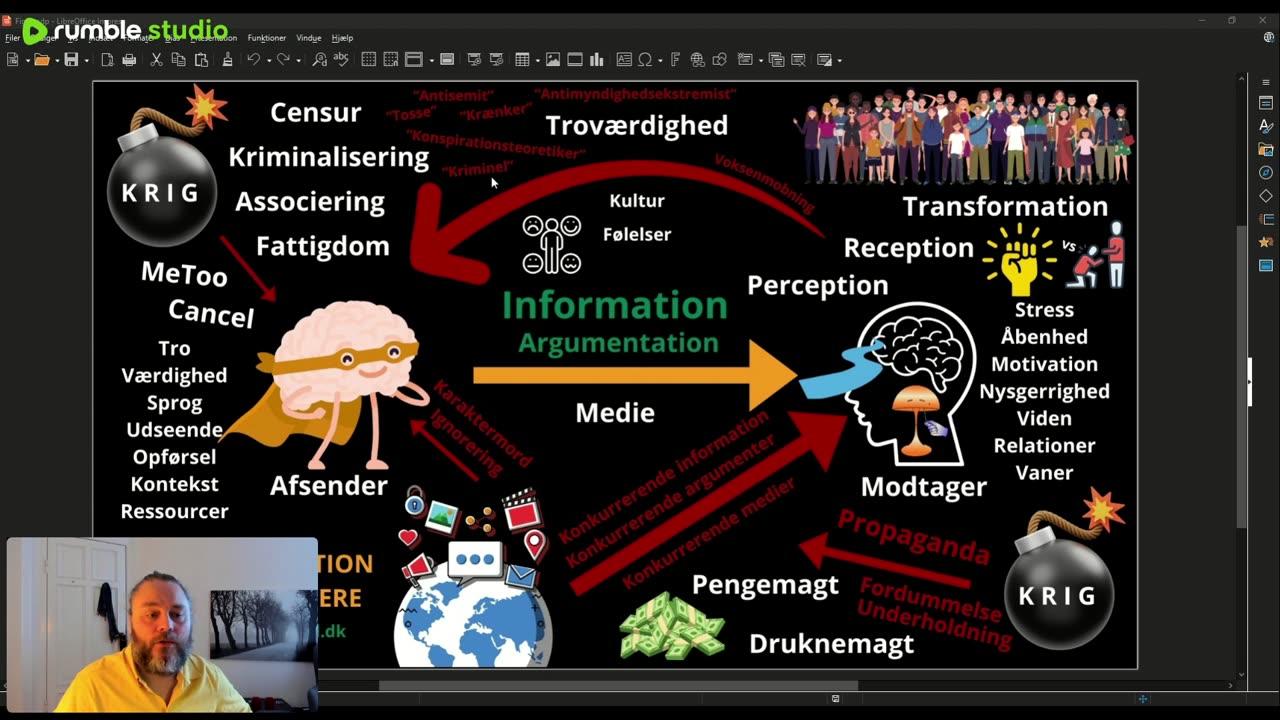1280x720 pixels.
Task: Insert a table with the table icon
Action: click(x=522, y=60)
